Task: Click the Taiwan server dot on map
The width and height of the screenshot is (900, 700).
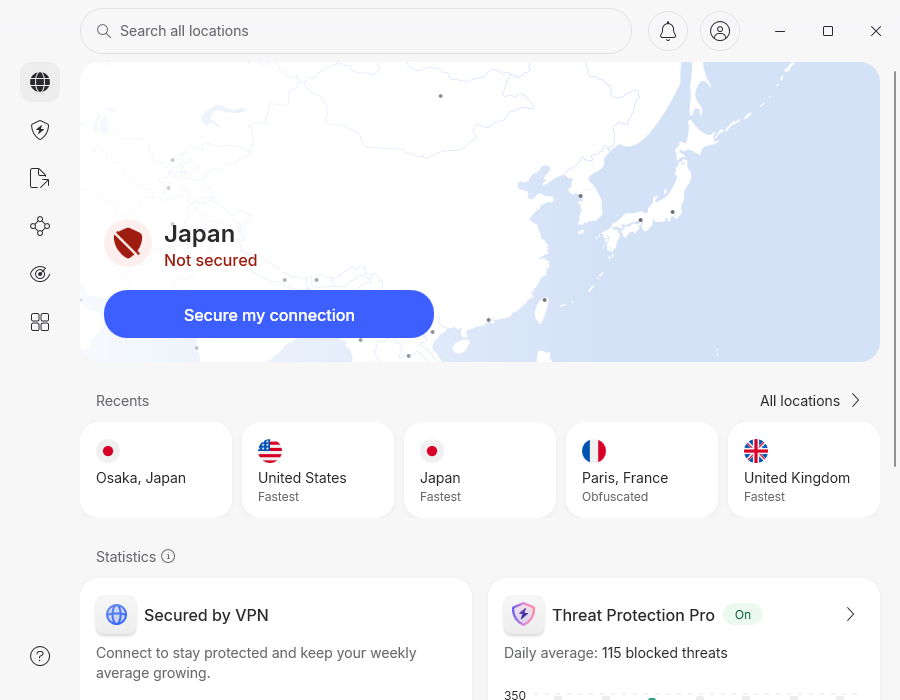Action: [x=545, y=300]
